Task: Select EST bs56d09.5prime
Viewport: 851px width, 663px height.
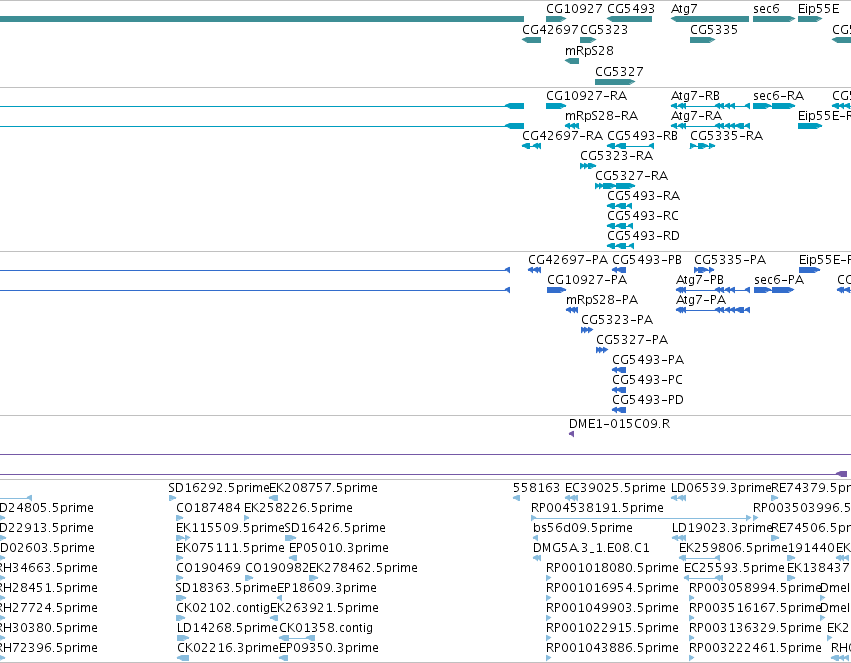Action: point(583,528)
